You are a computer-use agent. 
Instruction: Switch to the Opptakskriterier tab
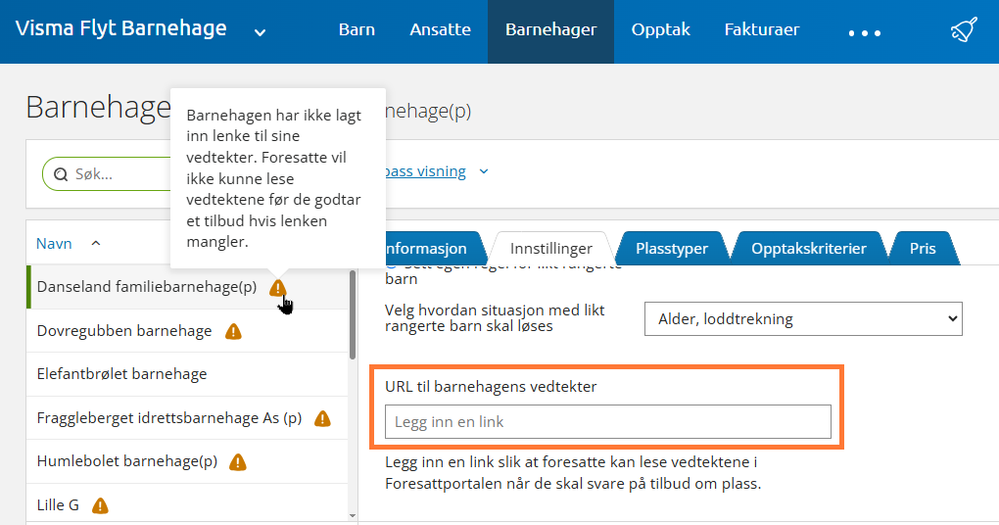coord(809,248)
